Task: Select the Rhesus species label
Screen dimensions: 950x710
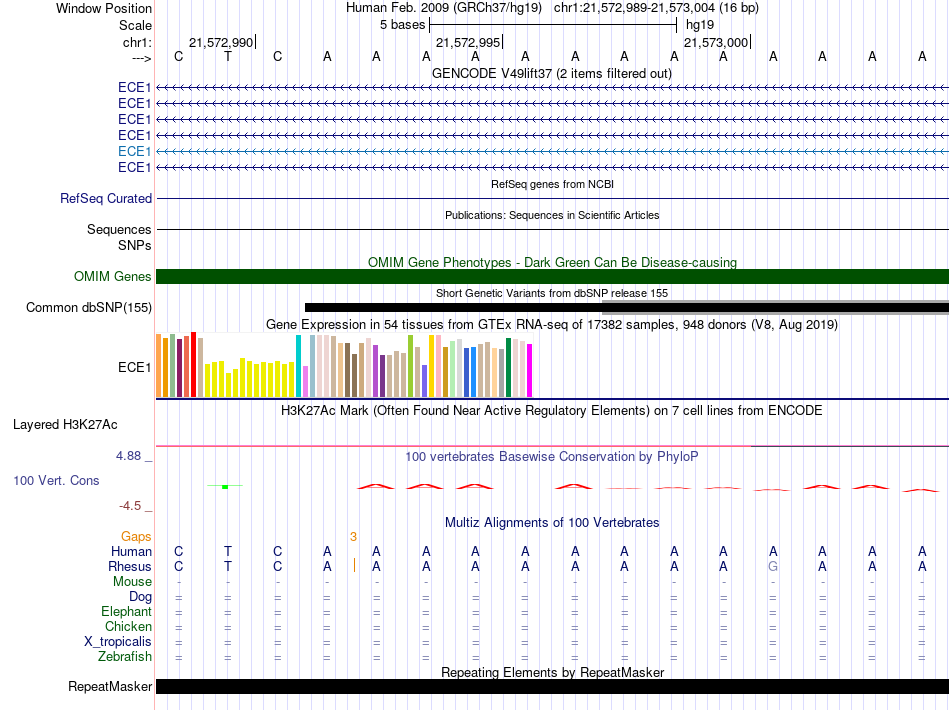Action: [130, 566]
